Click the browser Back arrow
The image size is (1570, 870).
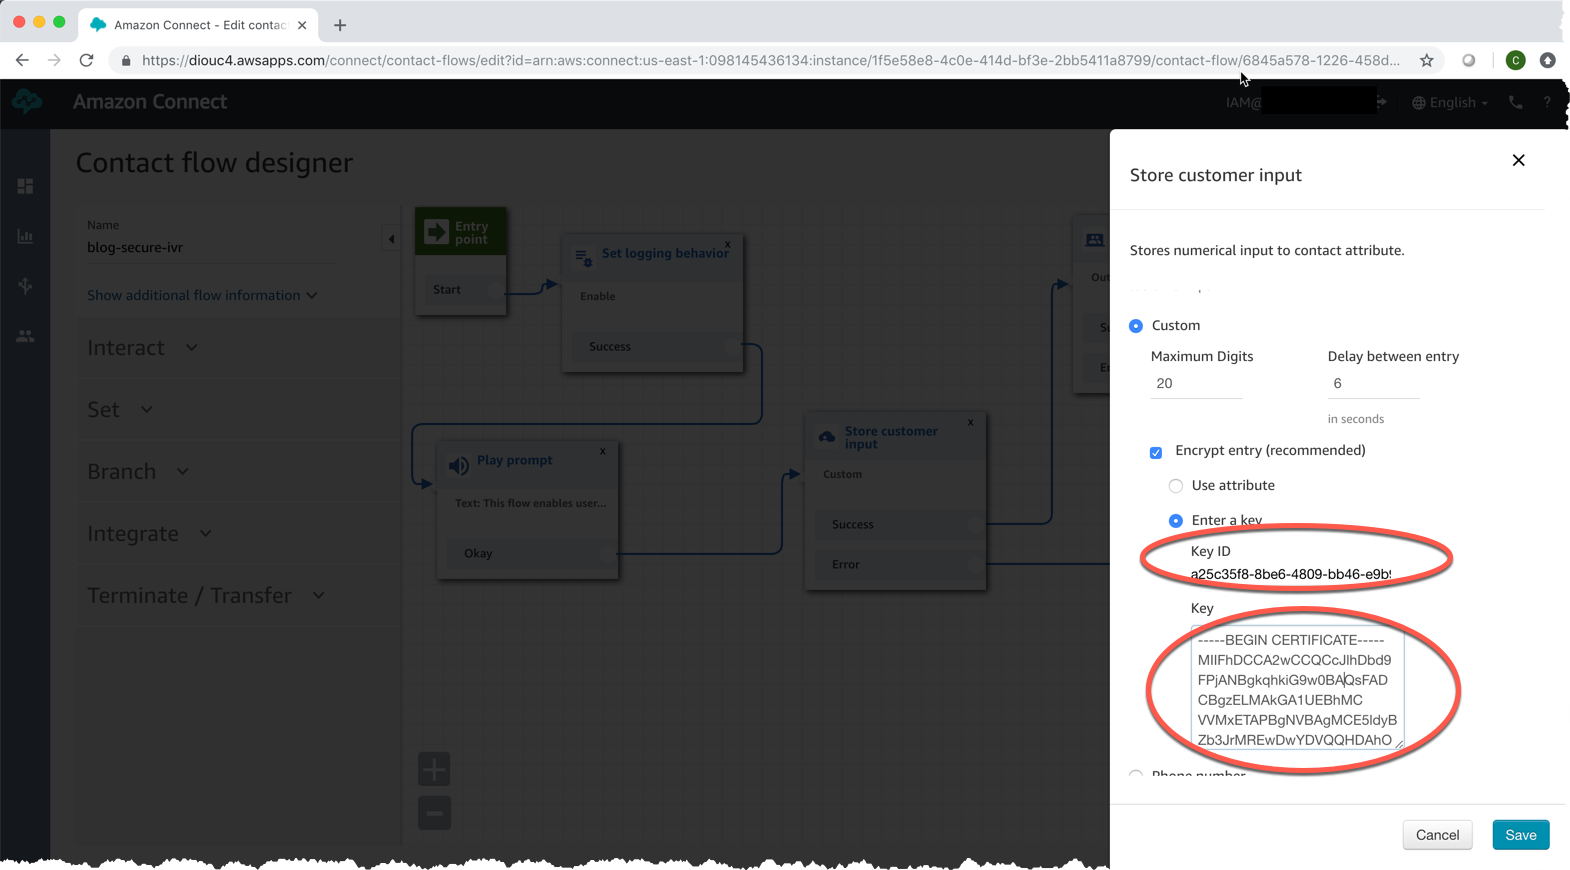[x=22, y=60]
